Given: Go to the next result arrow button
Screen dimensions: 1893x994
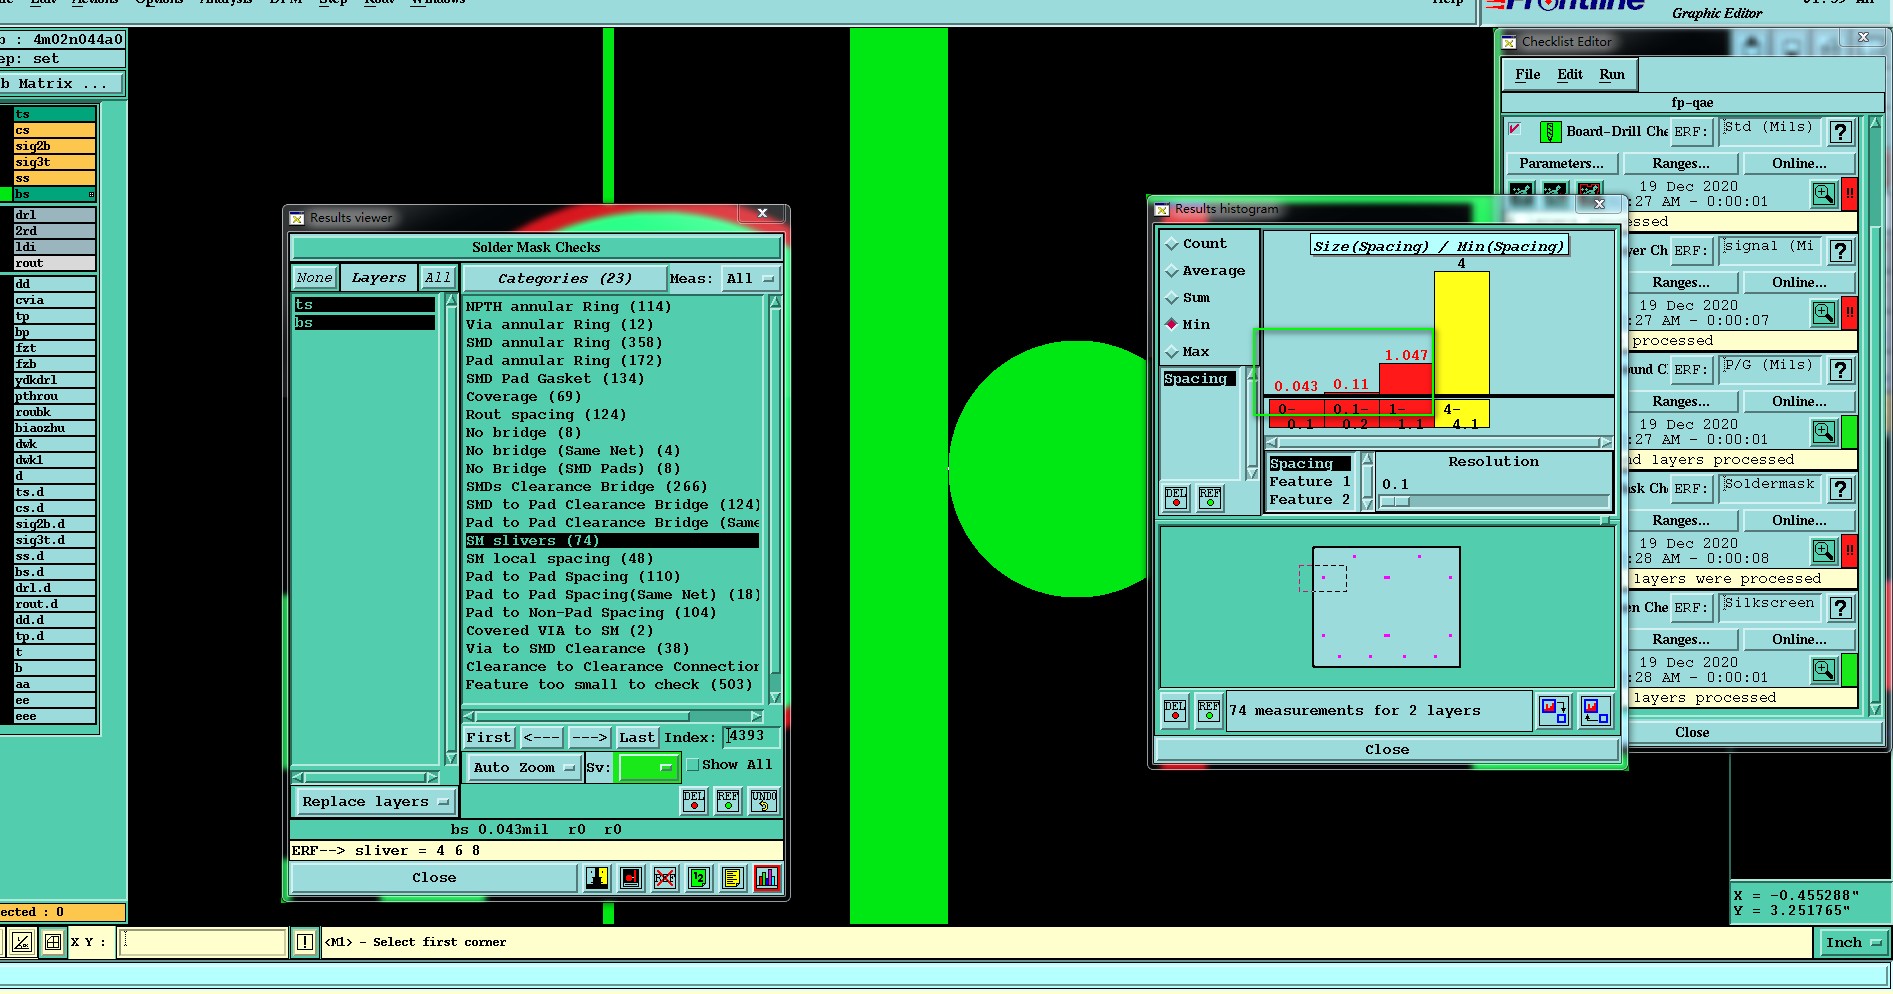Looking at the screenshot, I should point(589,738).
